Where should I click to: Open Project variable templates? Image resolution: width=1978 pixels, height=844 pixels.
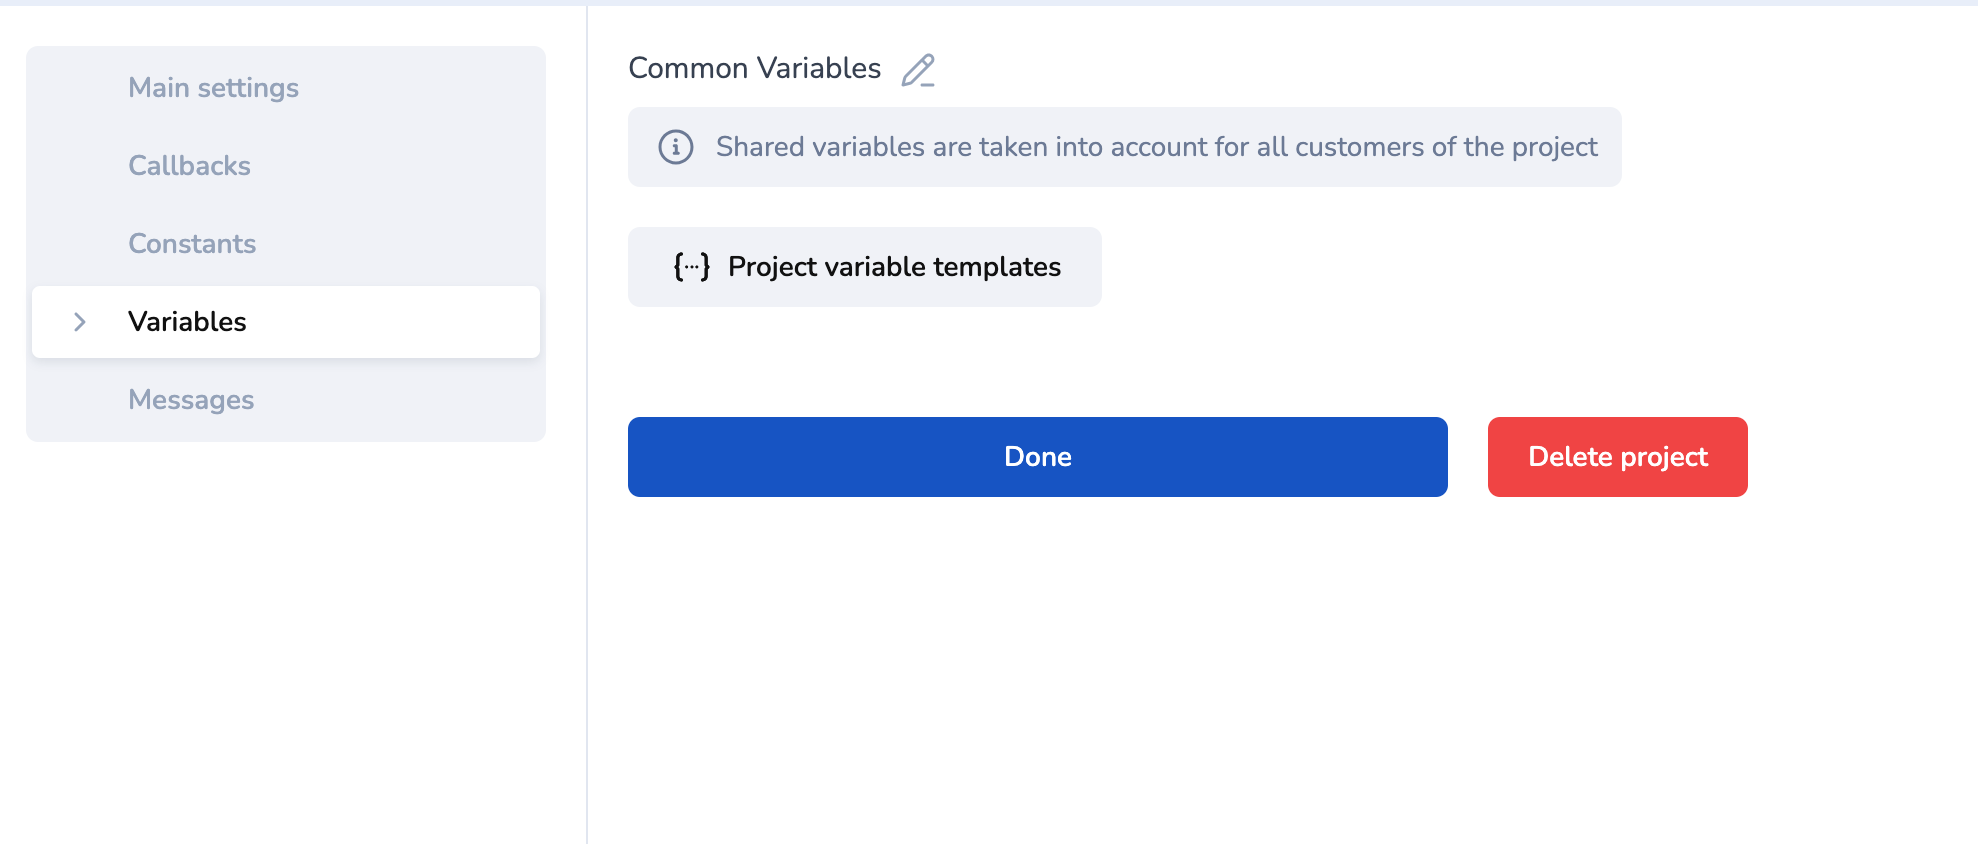[864, 267]
